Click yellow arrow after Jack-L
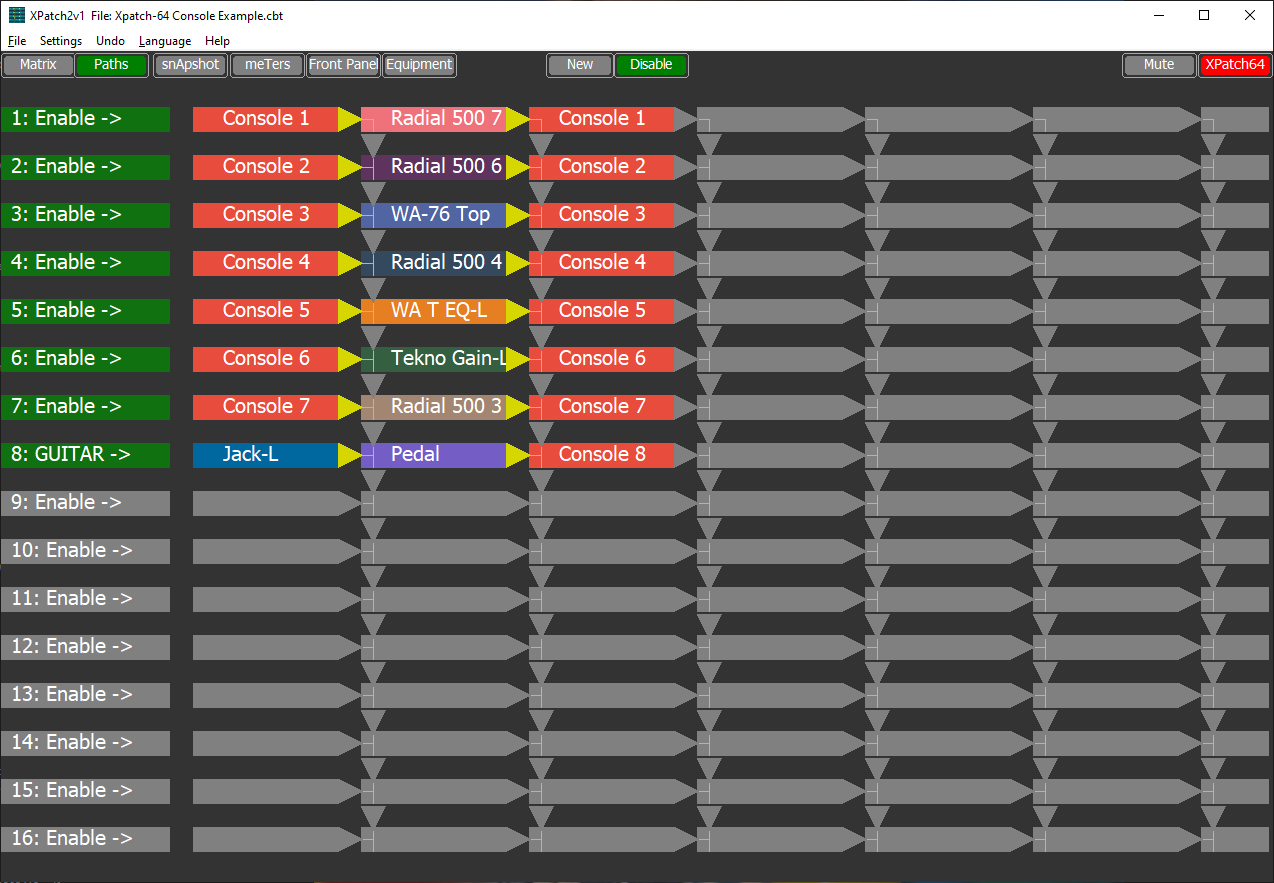The image size is (1274, 883). (349, 455)
